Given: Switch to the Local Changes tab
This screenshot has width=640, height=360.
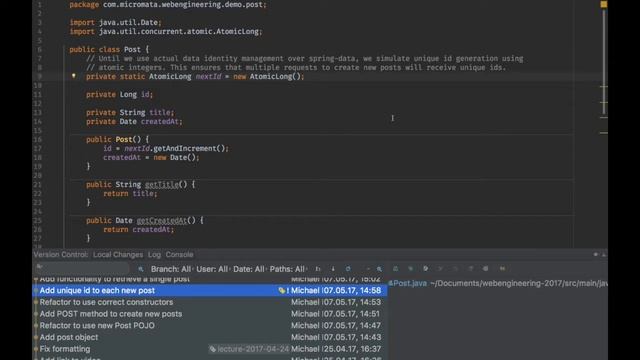Looking at the screenshot, I should pyautogui.click(x=118, y=255).
